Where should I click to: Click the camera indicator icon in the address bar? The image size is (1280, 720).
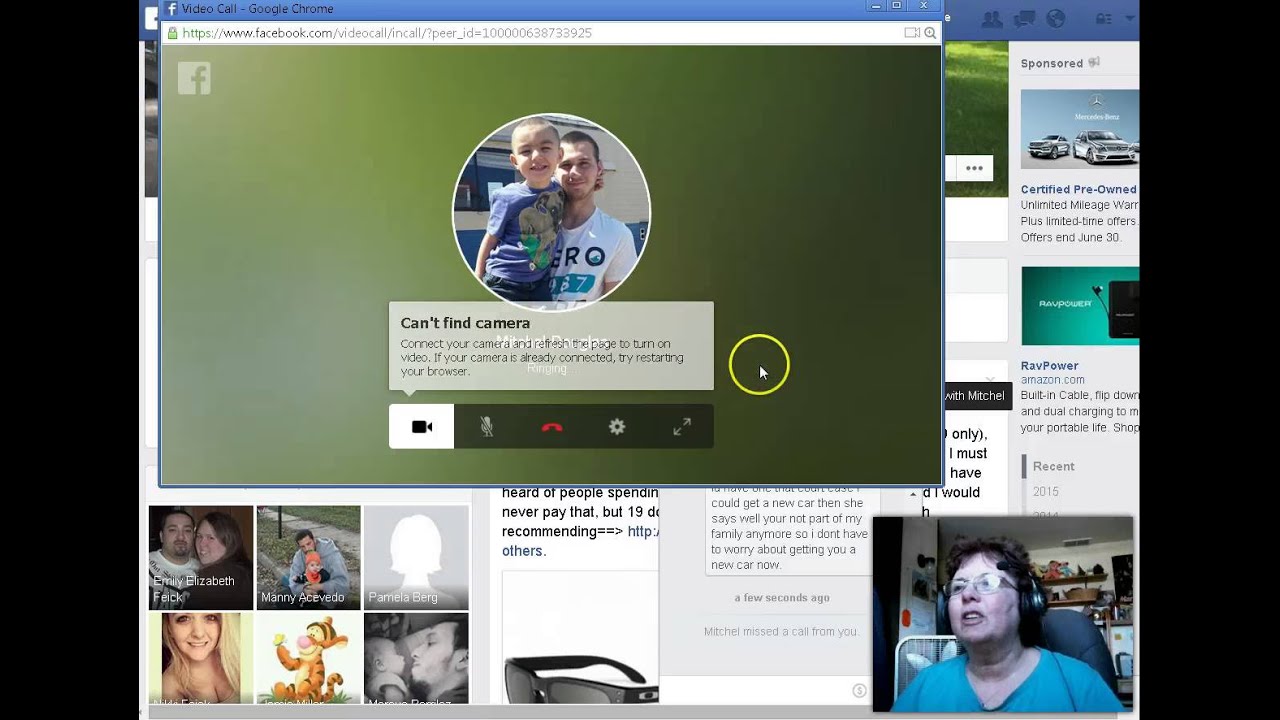pos(911,33)
